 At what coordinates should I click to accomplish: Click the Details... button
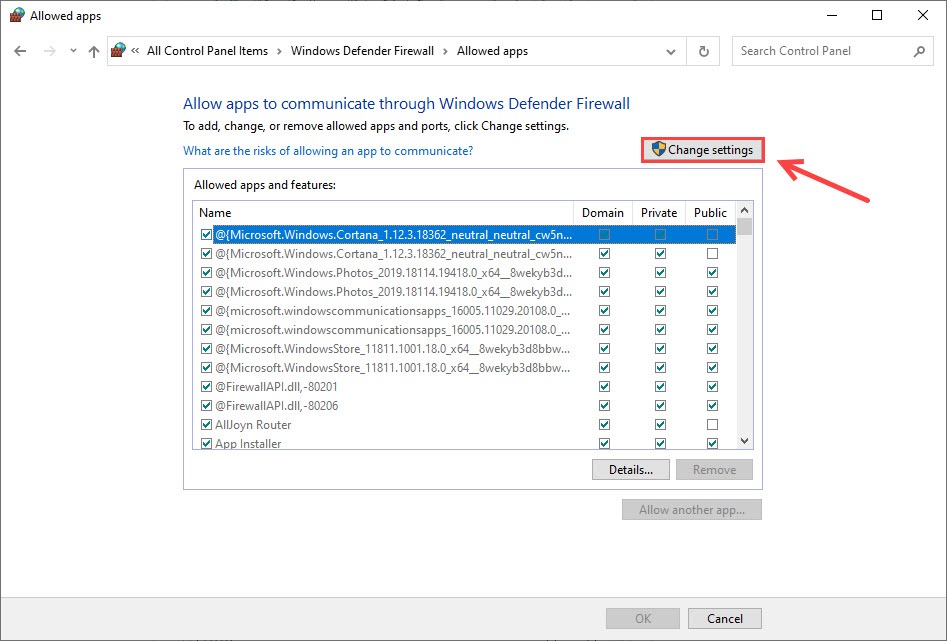coord(631,469)
